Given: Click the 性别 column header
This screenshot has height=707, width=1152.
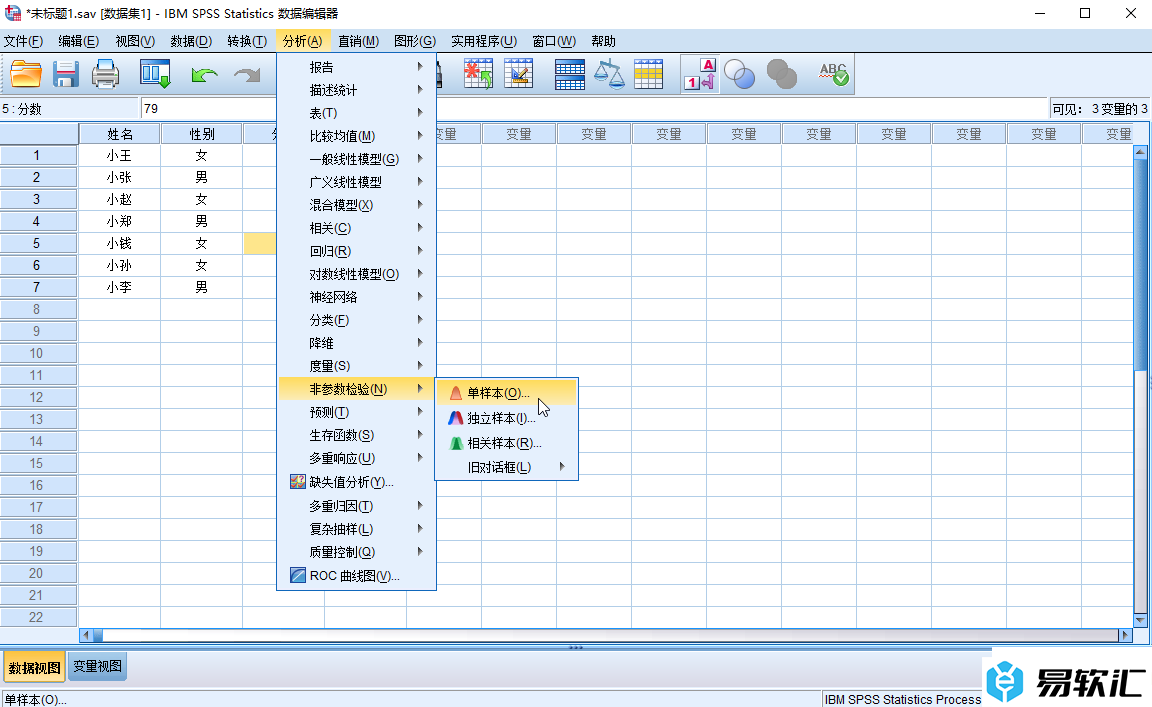Looking at the screenshot, I should click(202, 134).
